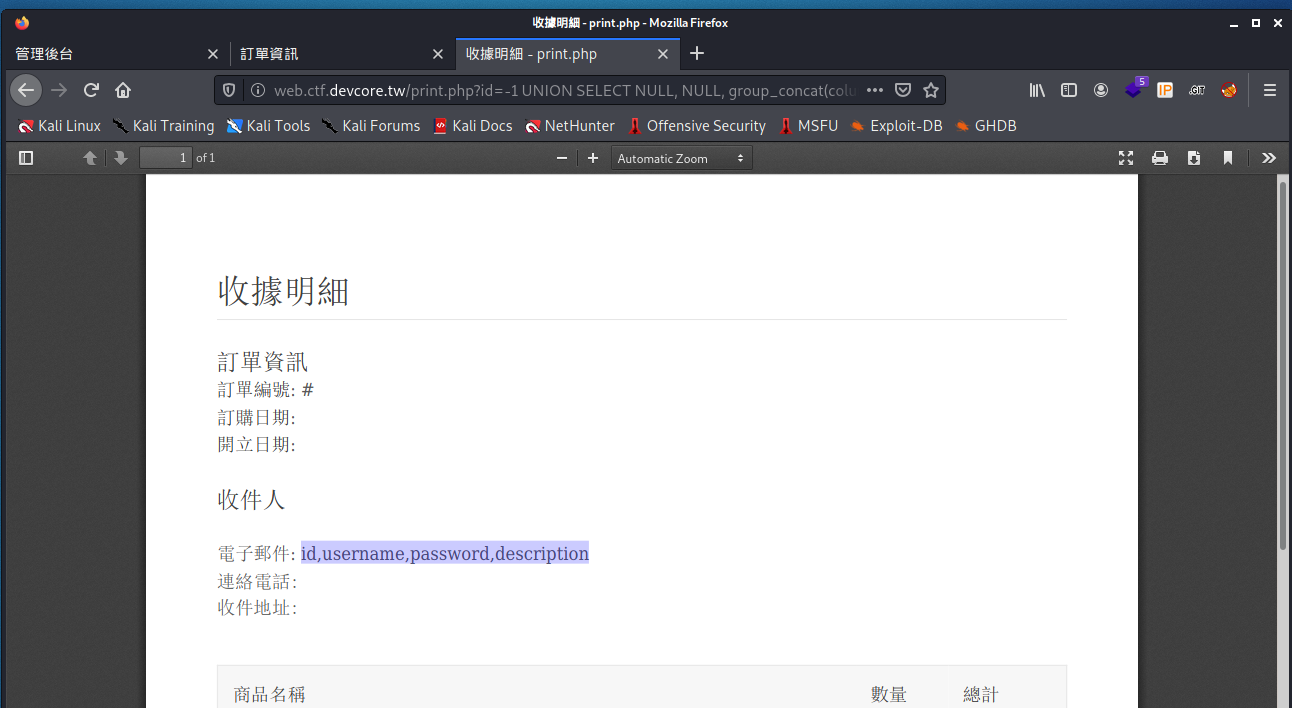Viewport: 1292px width, 708px height.
Task: Go to Firefox home page
Action: 123,90
